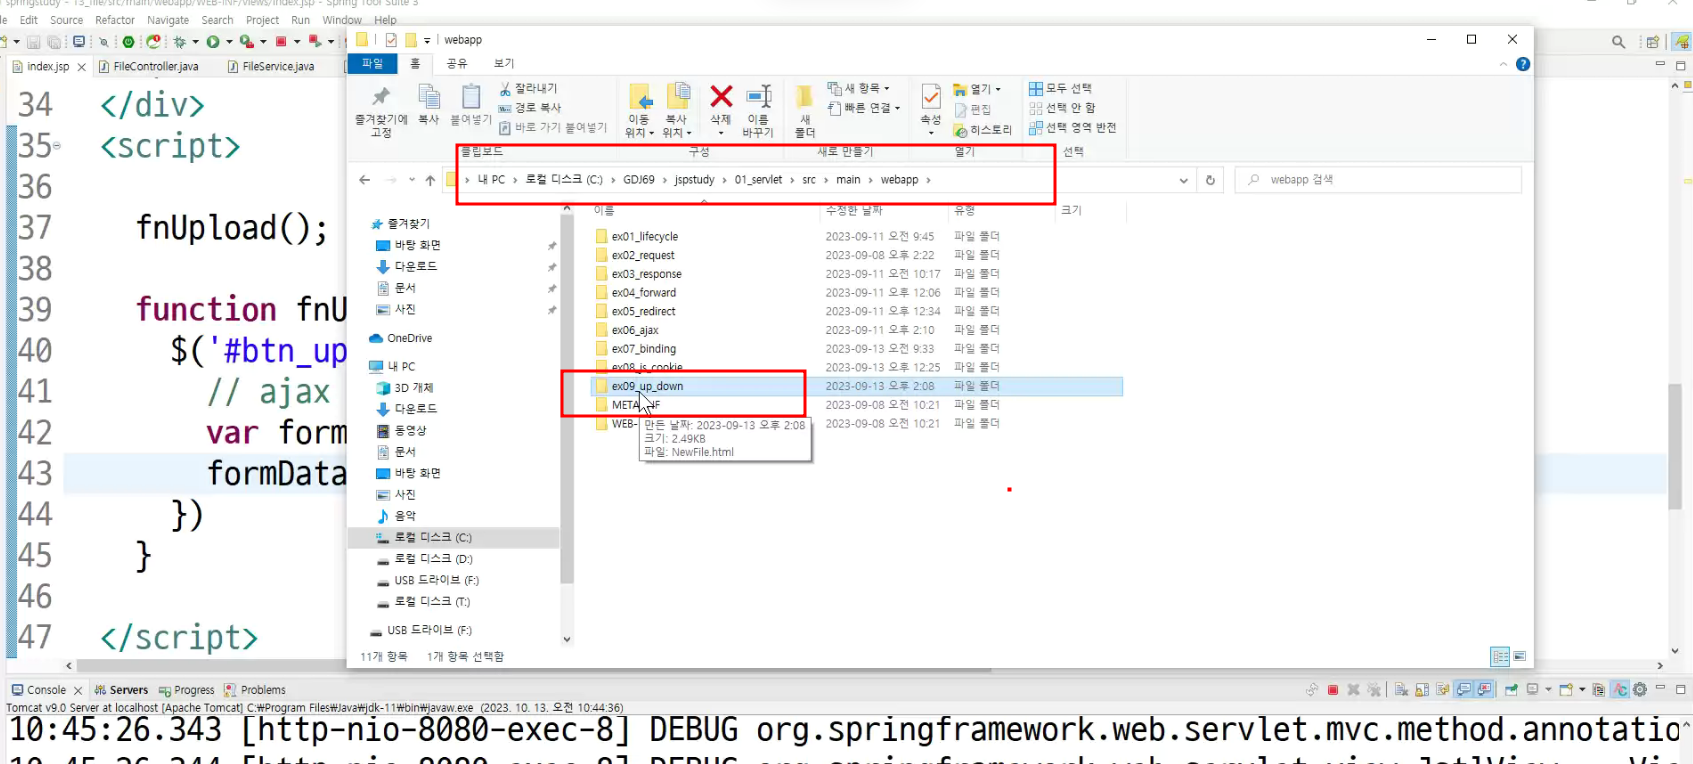Open the Console view settings gear icon
Screen dimensions: 1693x764
coord(1640,690)
